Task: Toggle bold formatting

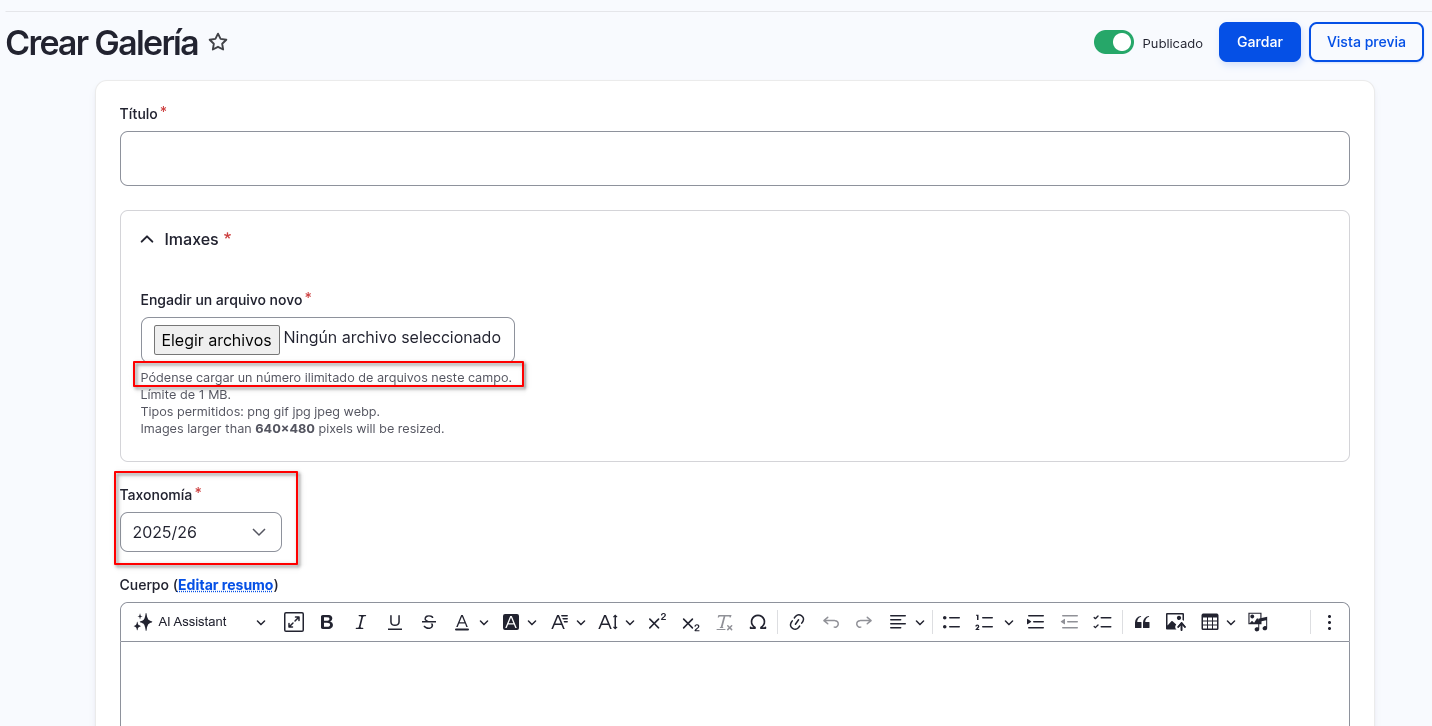Action: coord(327,622)
